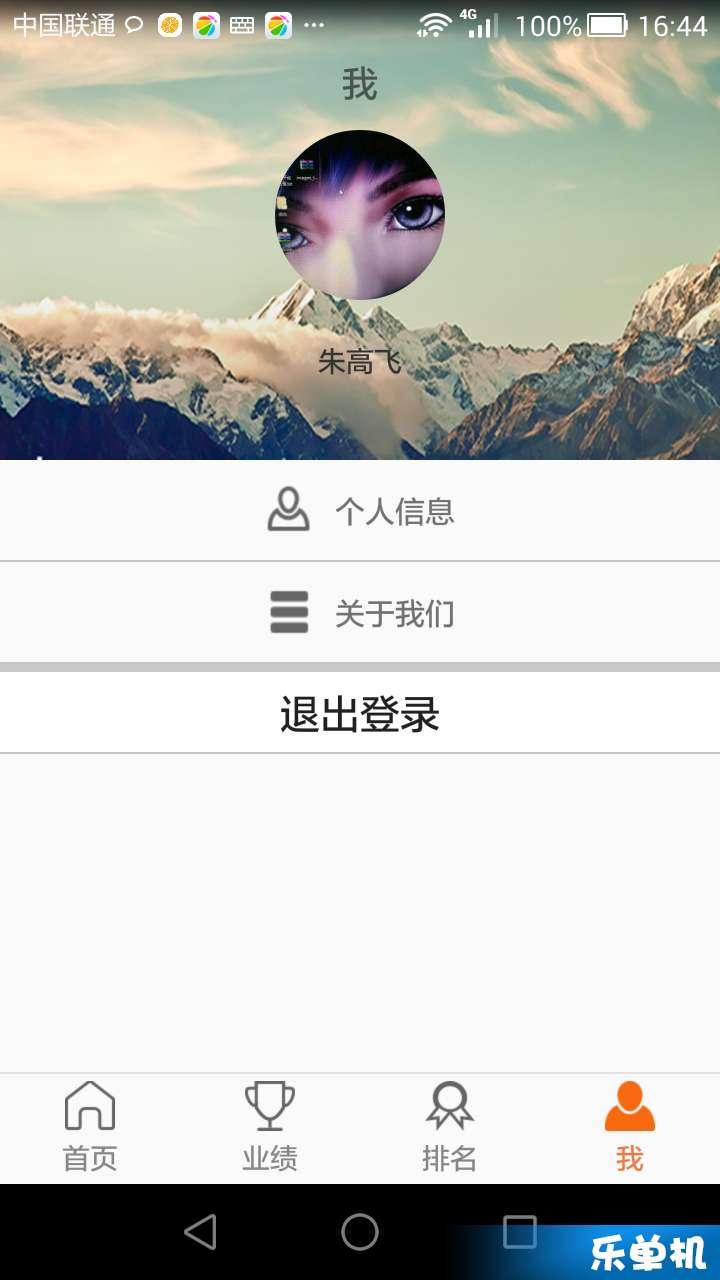Switch to the 首页 tab label

point(90,1159)
